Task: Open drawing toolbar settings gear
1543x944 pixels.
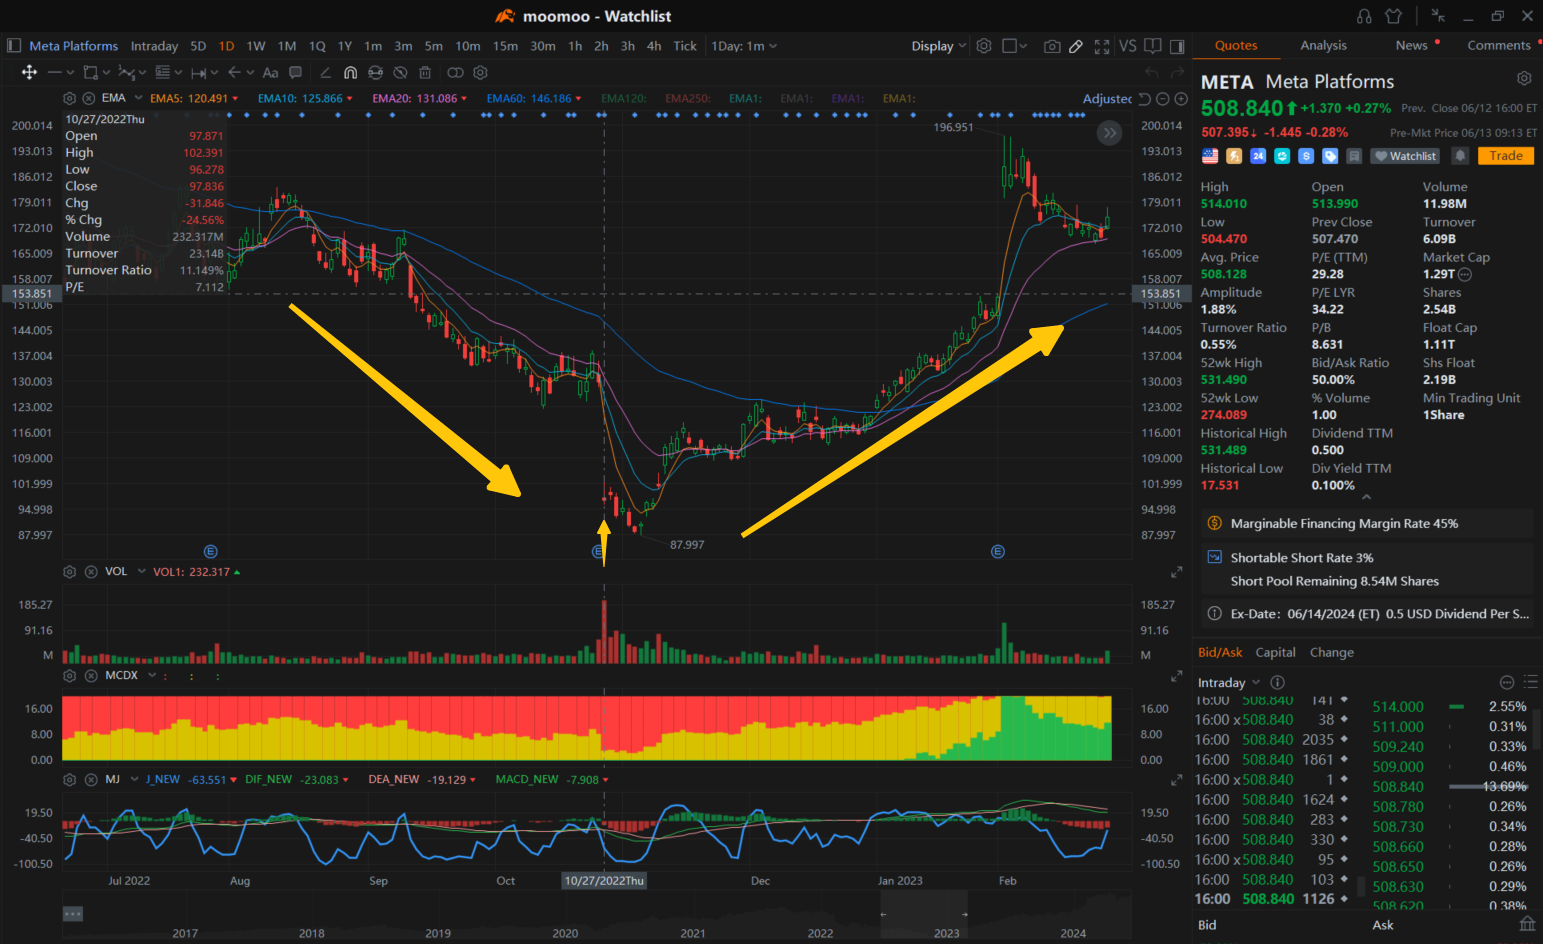Action: (480, 72)
